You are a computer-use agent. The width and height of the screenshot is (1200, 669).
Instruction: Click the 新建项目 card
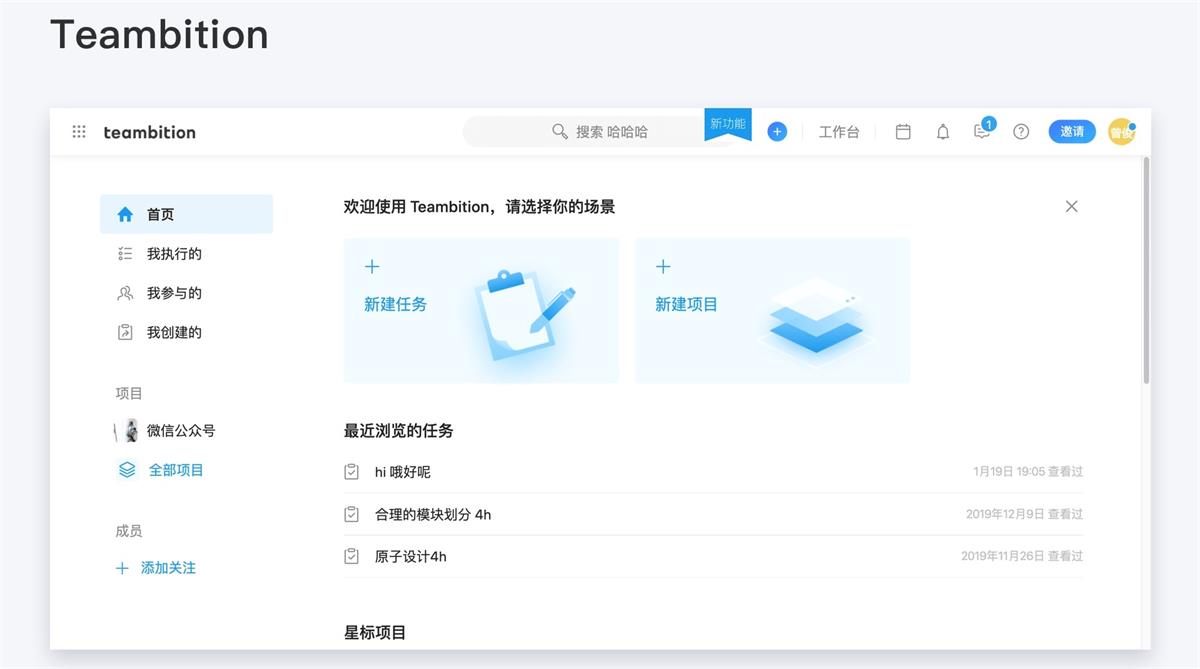click(772, 310)
